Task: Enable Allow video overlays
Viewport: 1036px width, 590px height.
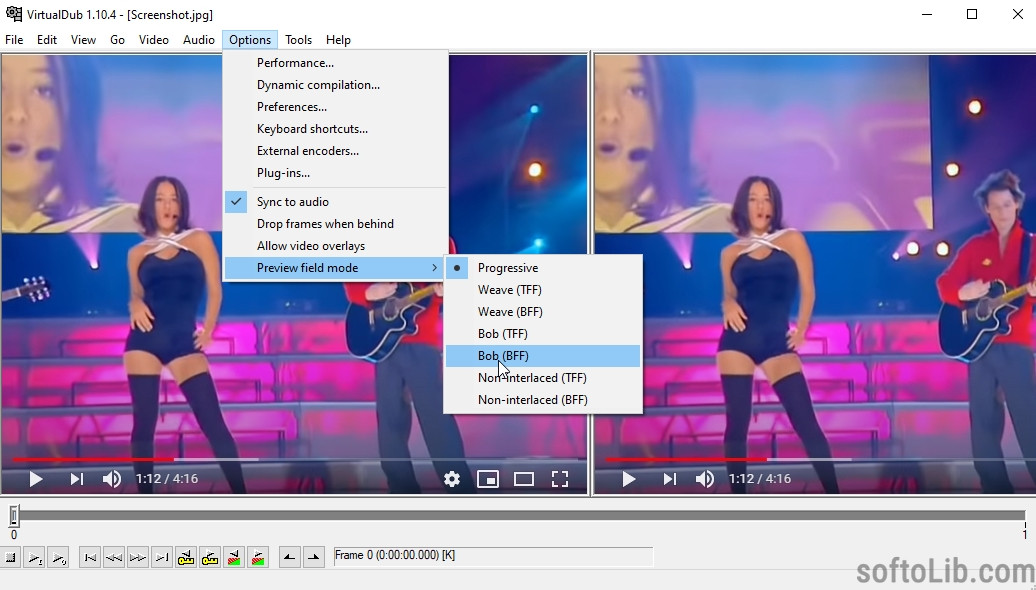Action: click(x=336, y=246)
